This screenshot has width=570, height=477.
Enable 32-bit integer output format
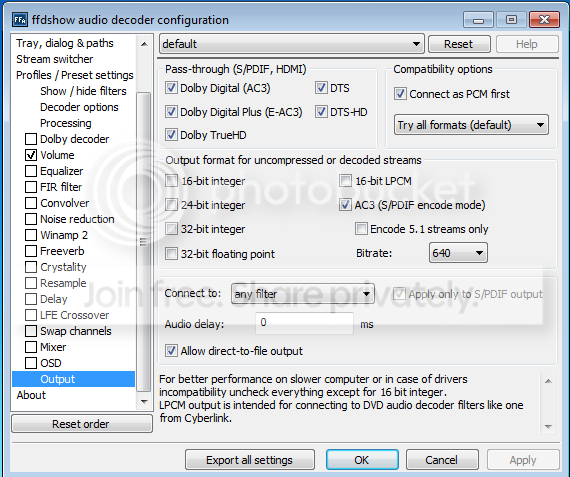click(x=171, y=229)
